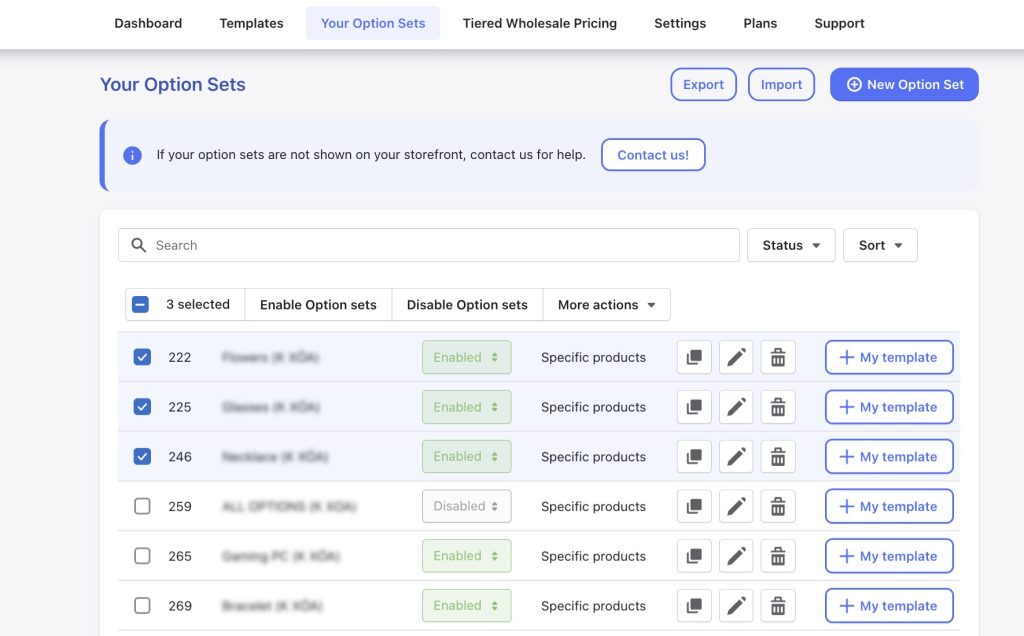The width and height of the screenshot is (1024, 636).
Task: Change Enabled status for row 246
Action: (x=466, y=456)
